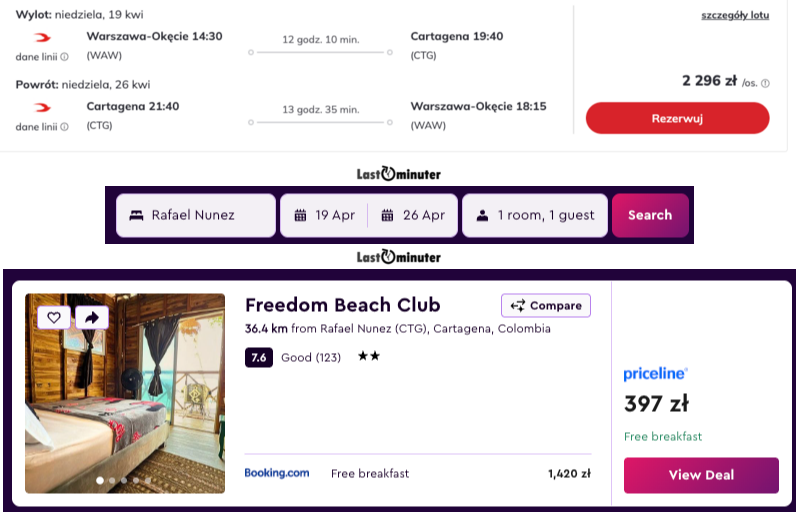Click the Search button
800x512 pixels.
650,215
